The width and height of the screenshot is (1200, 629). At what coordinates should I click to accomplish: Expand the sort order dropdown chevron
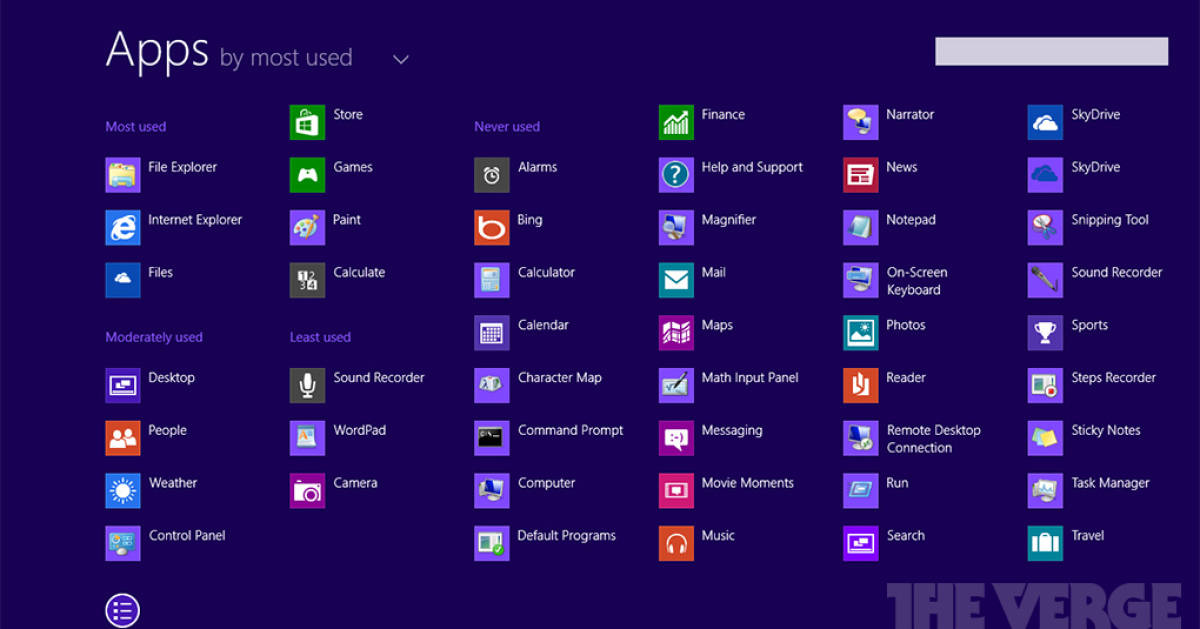(401, 60)
